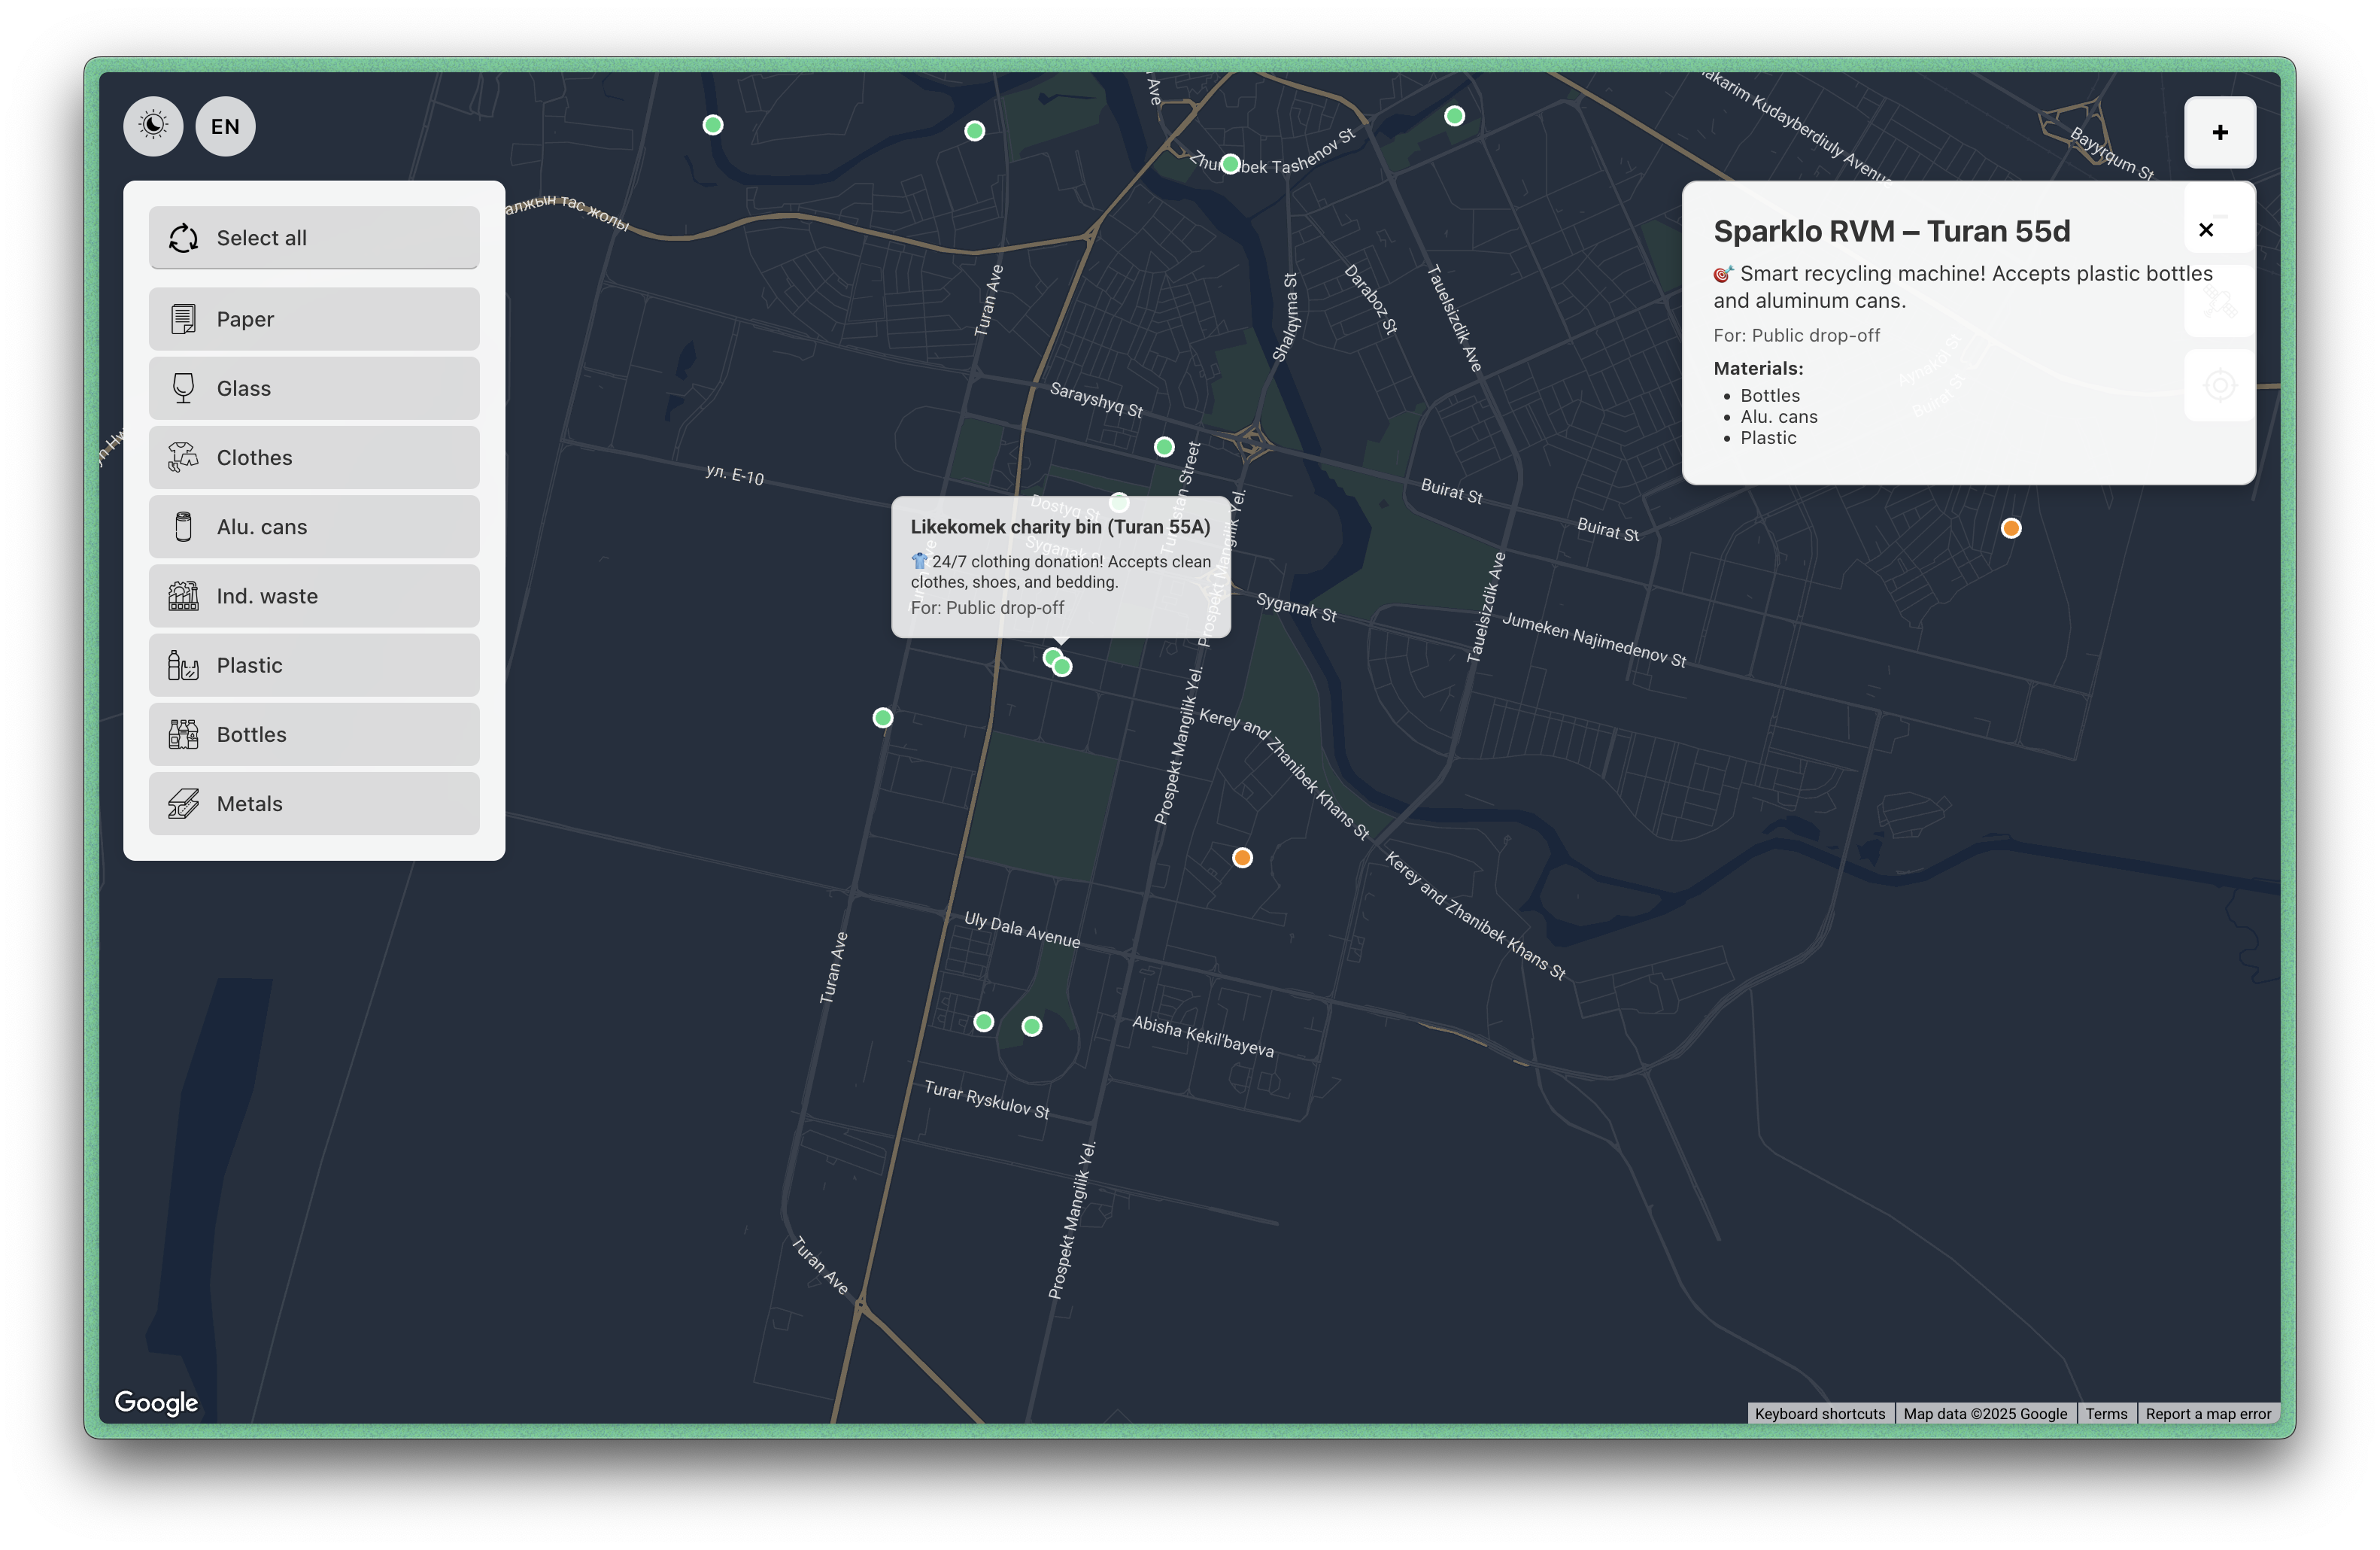Viewport: 2380px width, 1550px height.
Task: Click Report a map error link
Action: point(2208,1413)
